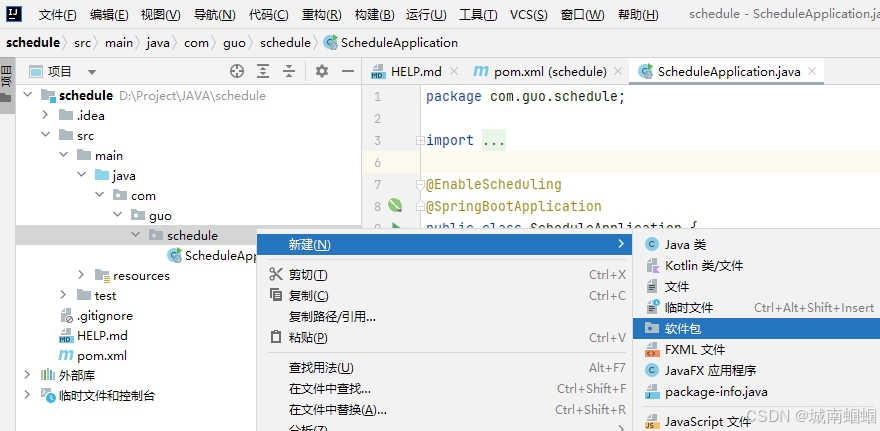This screenshot has height=431, width=880.
Task: Open project panel settings gear
Action: (322, 71)
